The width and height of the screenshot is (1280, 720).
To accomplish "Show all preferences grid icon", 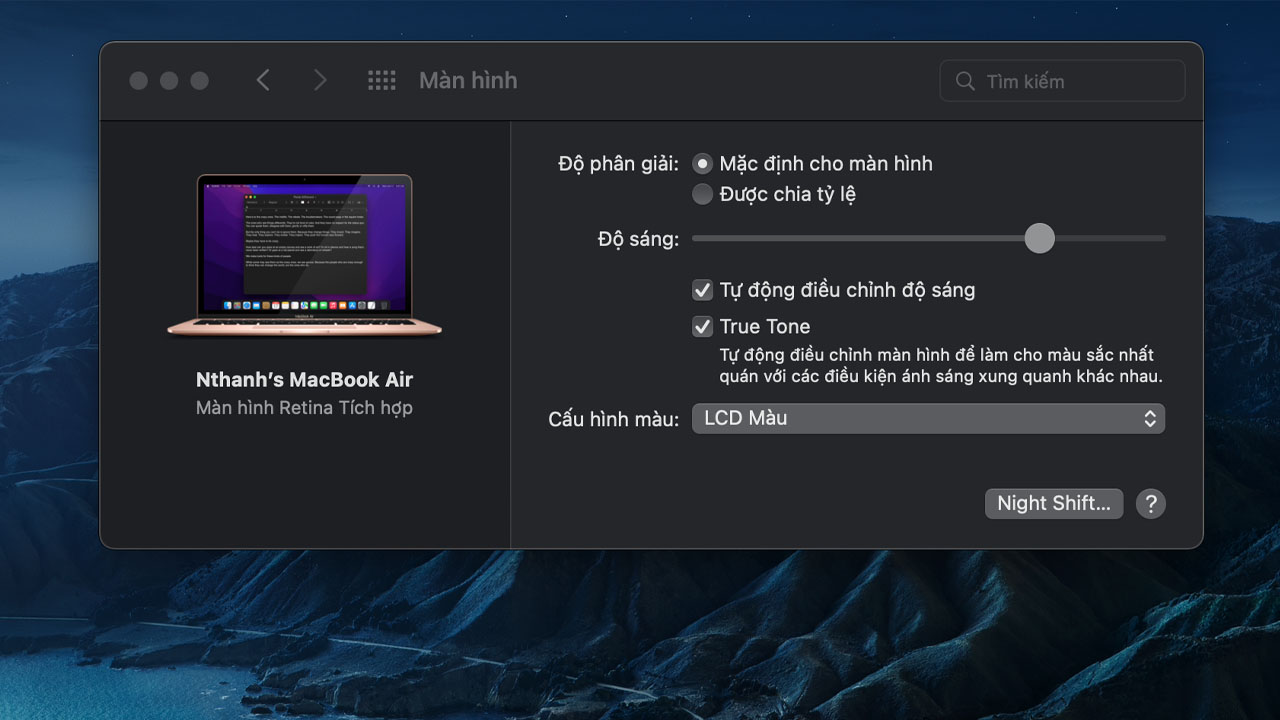I will 382,81.
